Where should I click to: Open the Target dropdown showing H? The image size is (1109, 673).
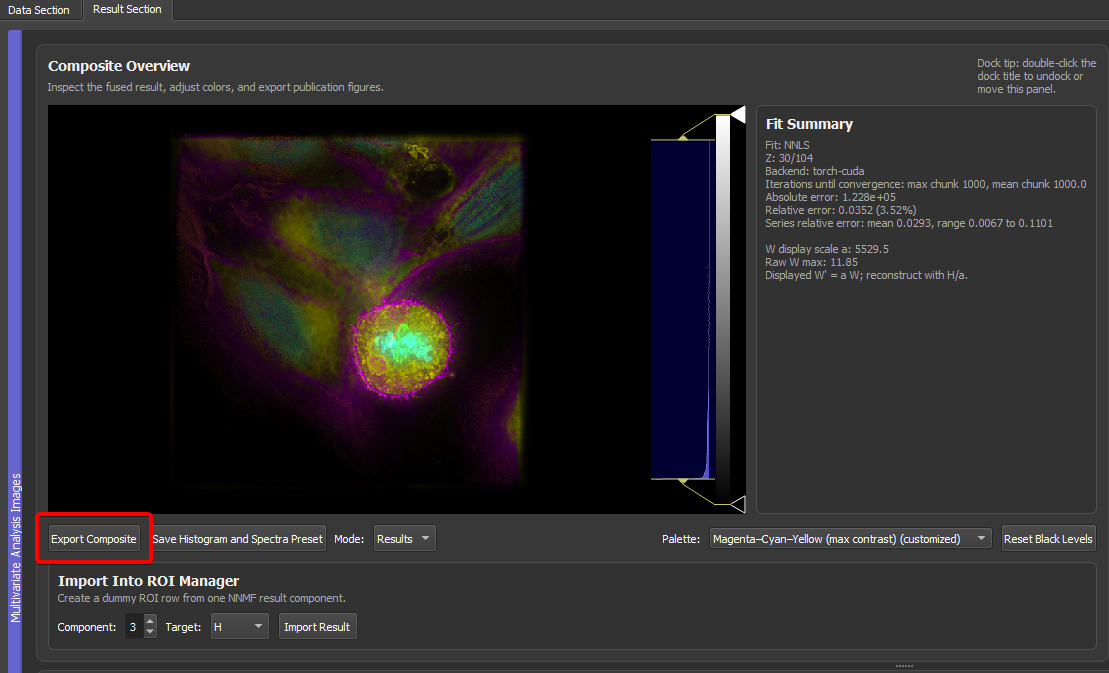coord(240,627)
